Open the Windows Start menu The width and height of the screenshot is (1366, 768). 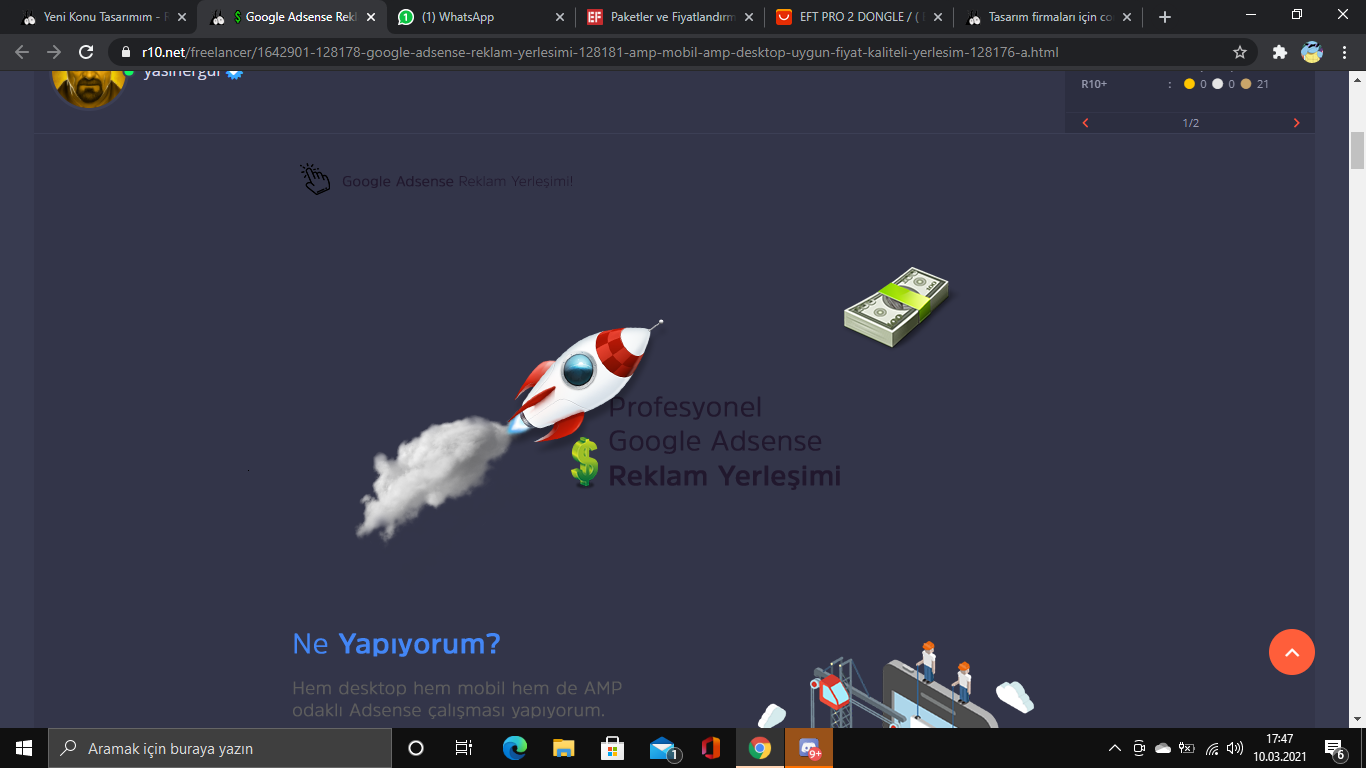(x=24, y=748)
